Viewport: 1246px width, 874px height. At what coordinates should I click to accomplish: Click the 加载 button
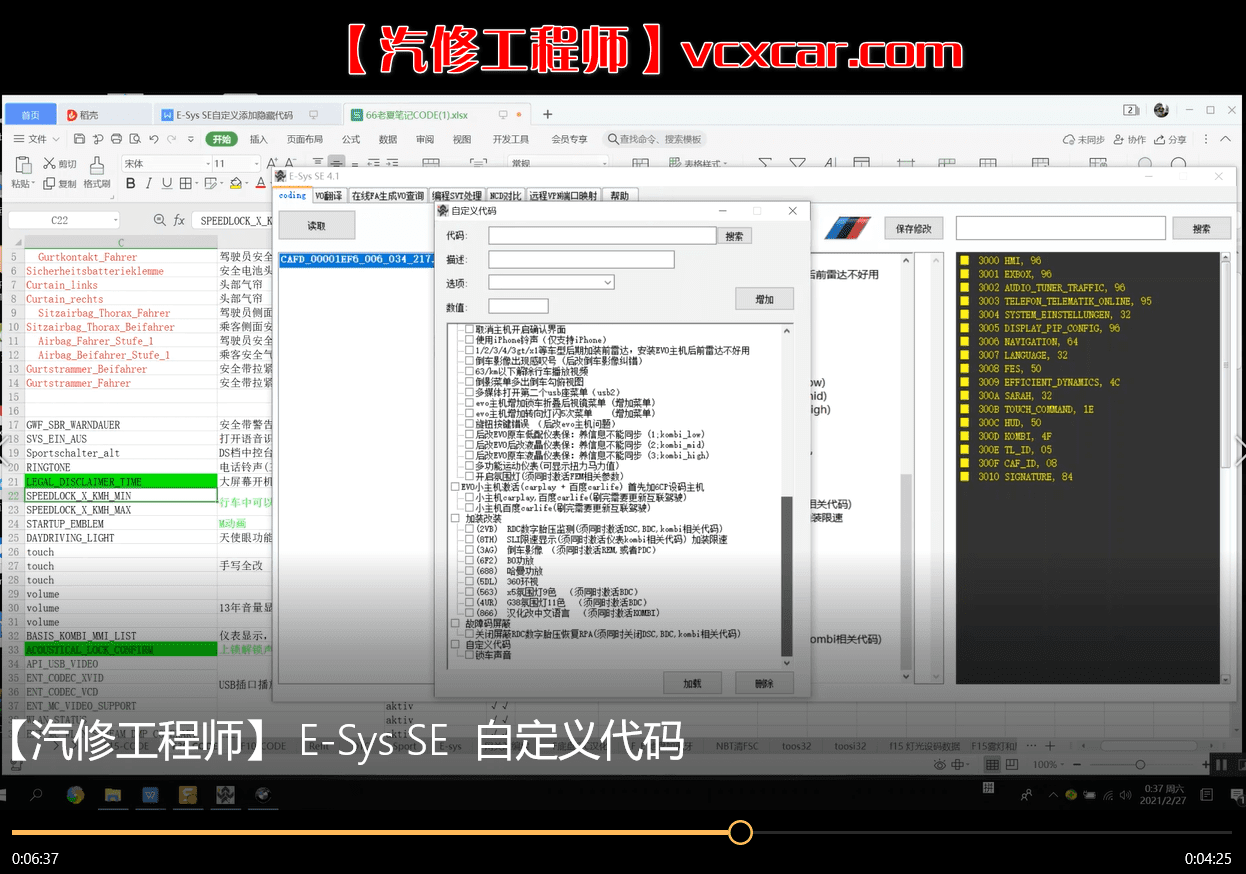tap(692, 683)
